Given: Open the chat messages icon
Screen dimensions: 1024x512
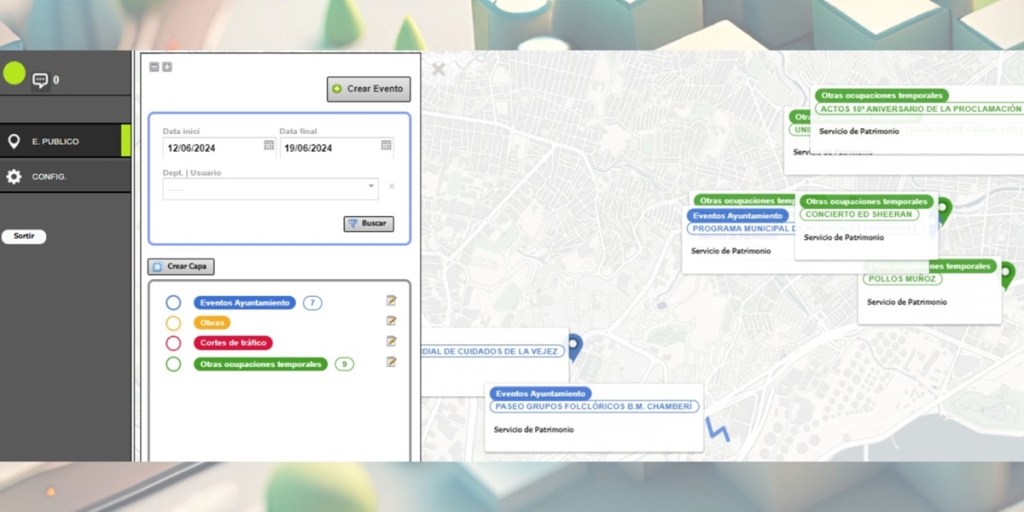Looking at the screenshot, I should pyautogui.click(x=40, y=80).
